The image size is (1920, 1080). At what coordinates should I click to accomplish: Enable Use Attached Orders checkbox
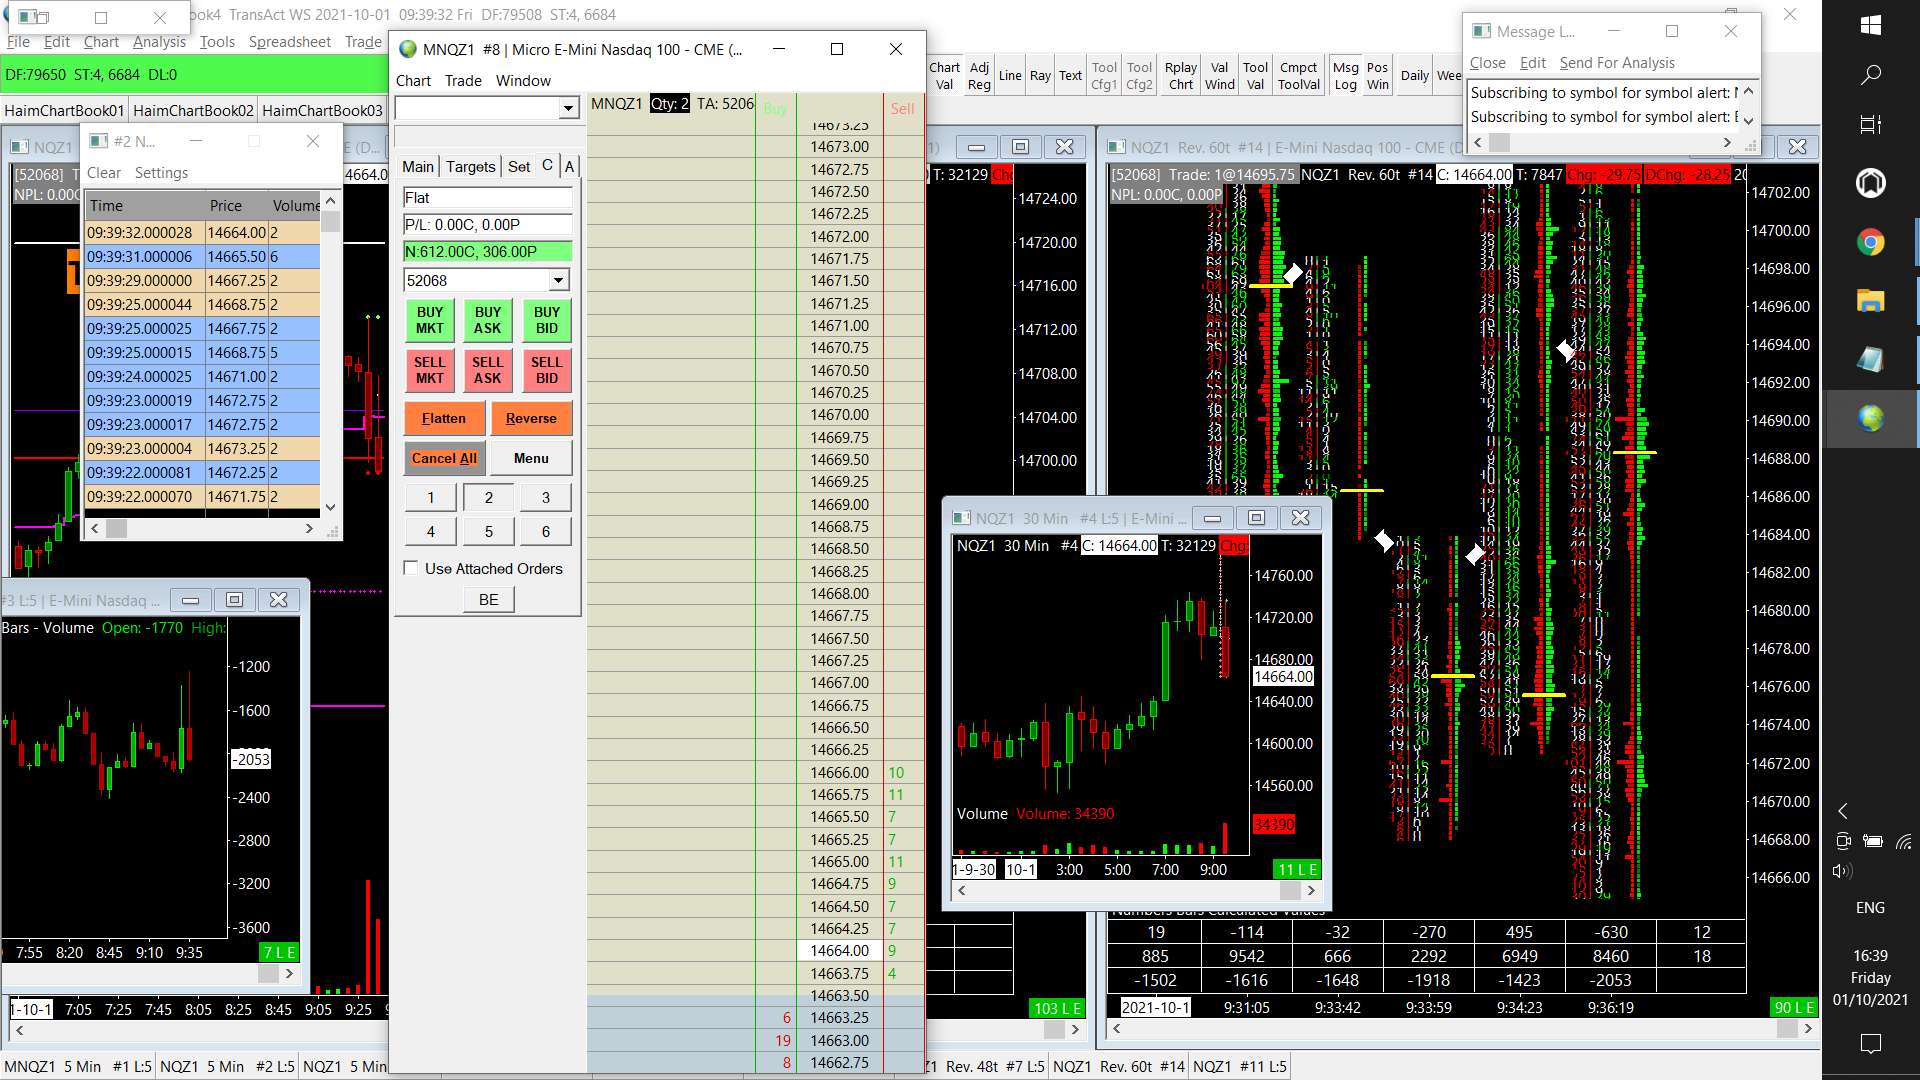pyautogui.click(x=411, y=568)
